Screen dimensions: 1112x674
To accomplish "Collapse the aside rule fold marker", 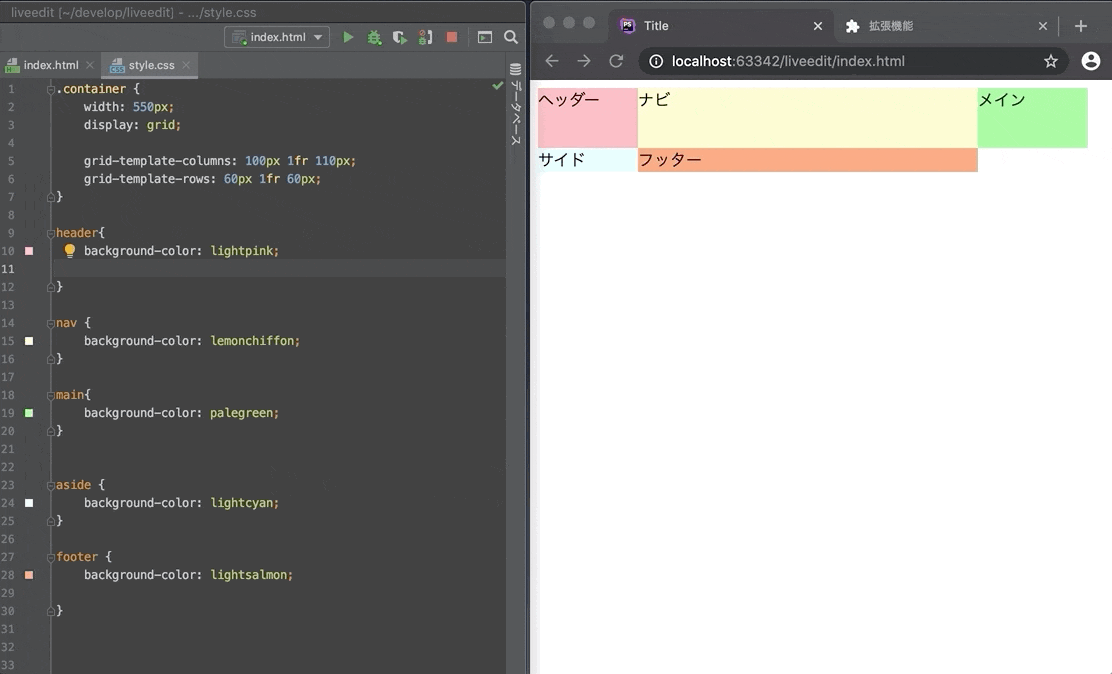I will click(x=51, y=485).
